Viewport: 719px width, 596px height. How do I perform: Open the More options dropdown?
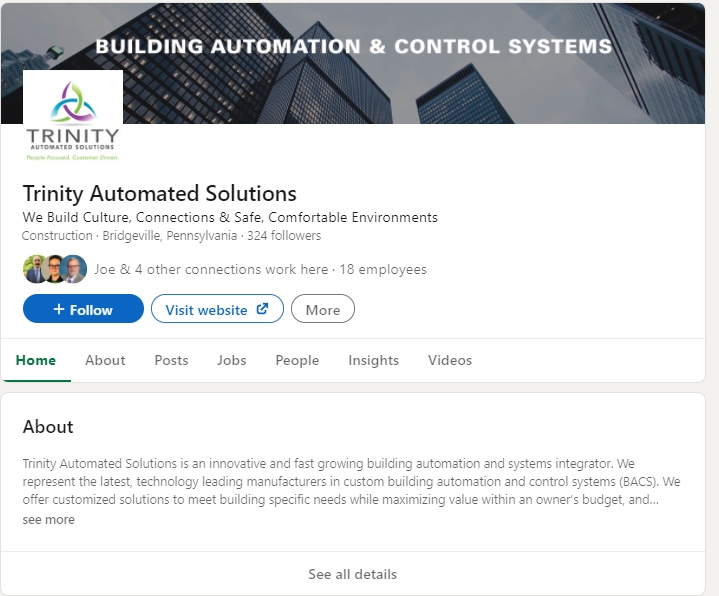[323, 309]
